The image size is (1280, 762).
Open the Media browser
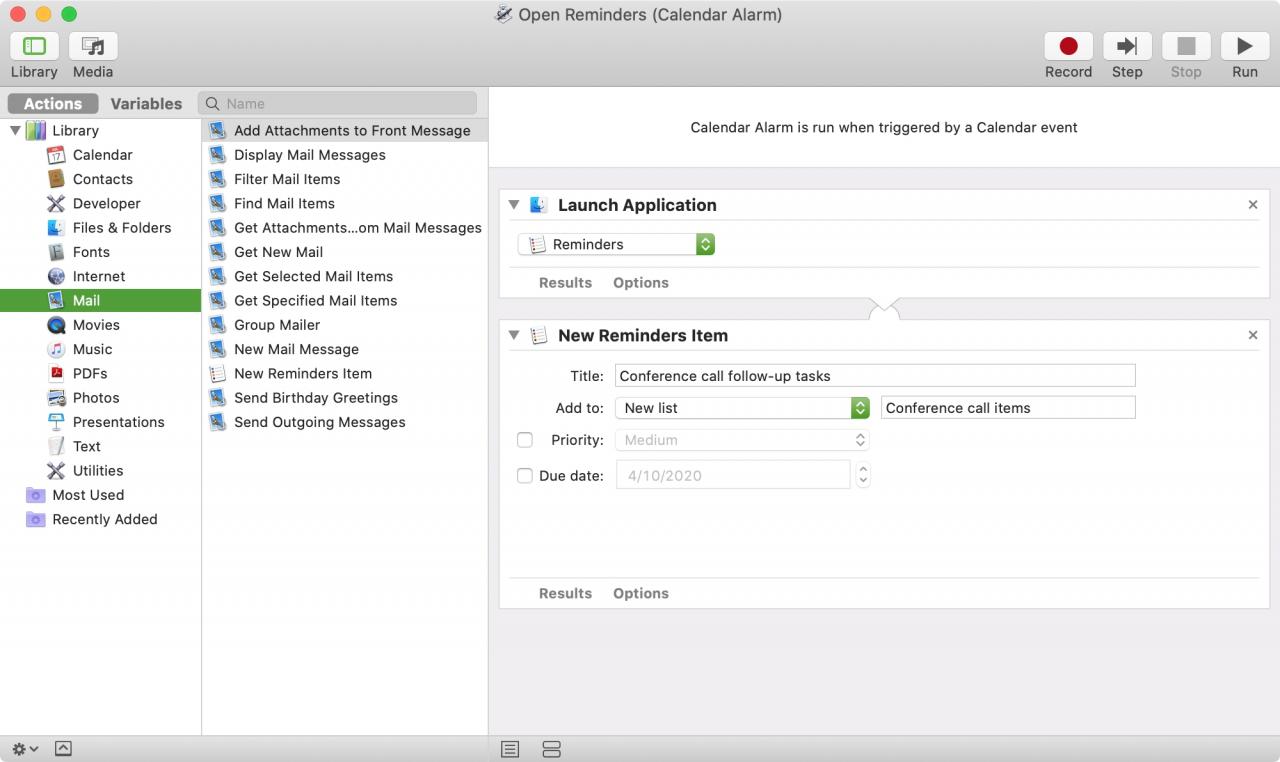[93, 46]
